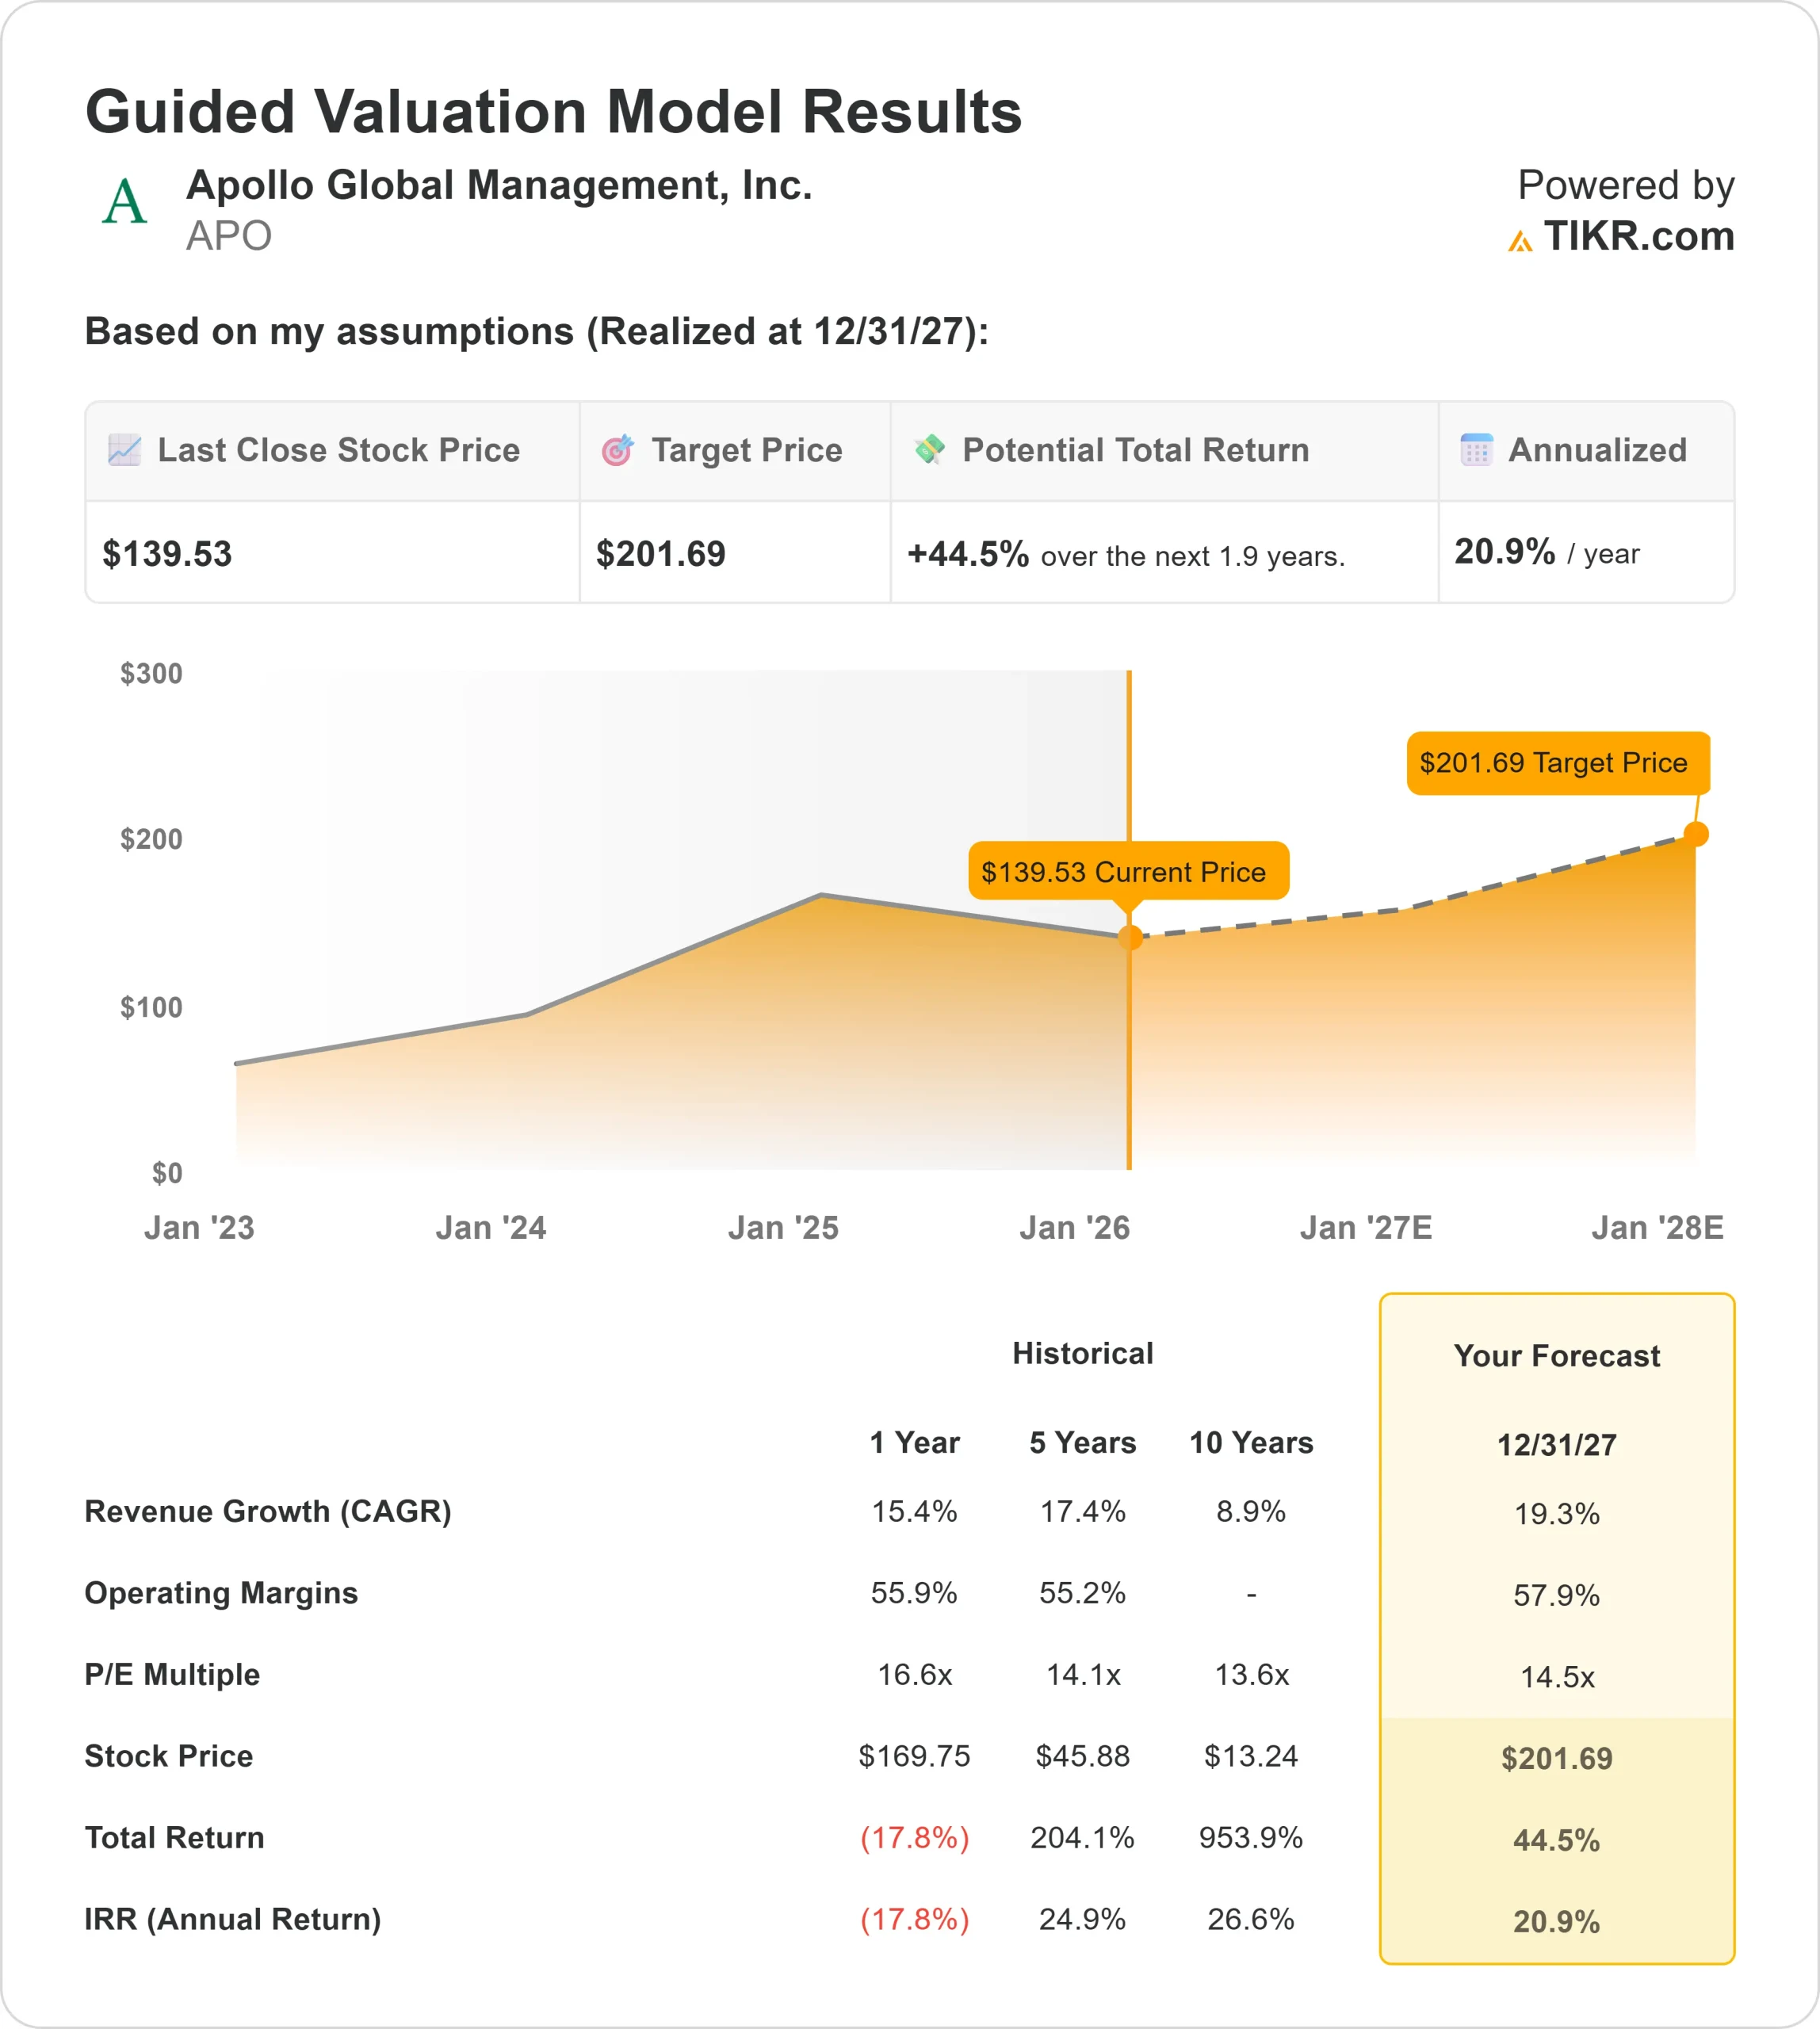Select the 19.3% forecast Revenue Growth value
The height and width of the screenshot is (2029, 1820).
pyautogui.click(x=1557, y=1513)
